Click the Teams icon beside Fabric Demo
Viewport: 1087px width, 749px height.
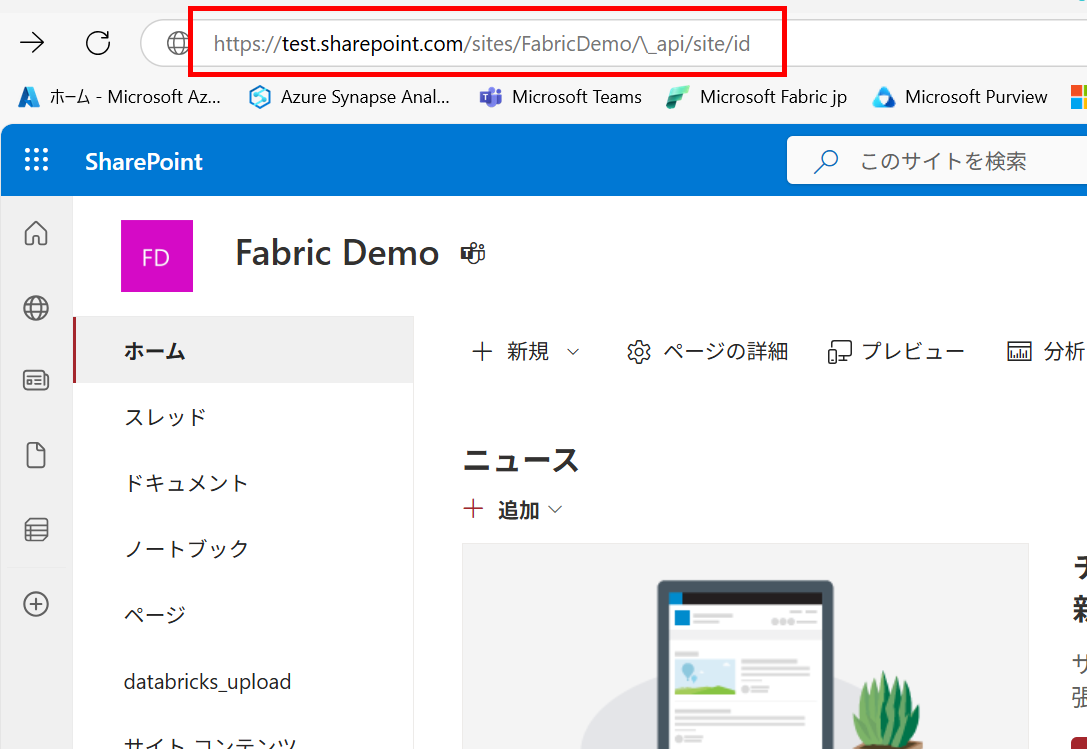click(473, 253)
